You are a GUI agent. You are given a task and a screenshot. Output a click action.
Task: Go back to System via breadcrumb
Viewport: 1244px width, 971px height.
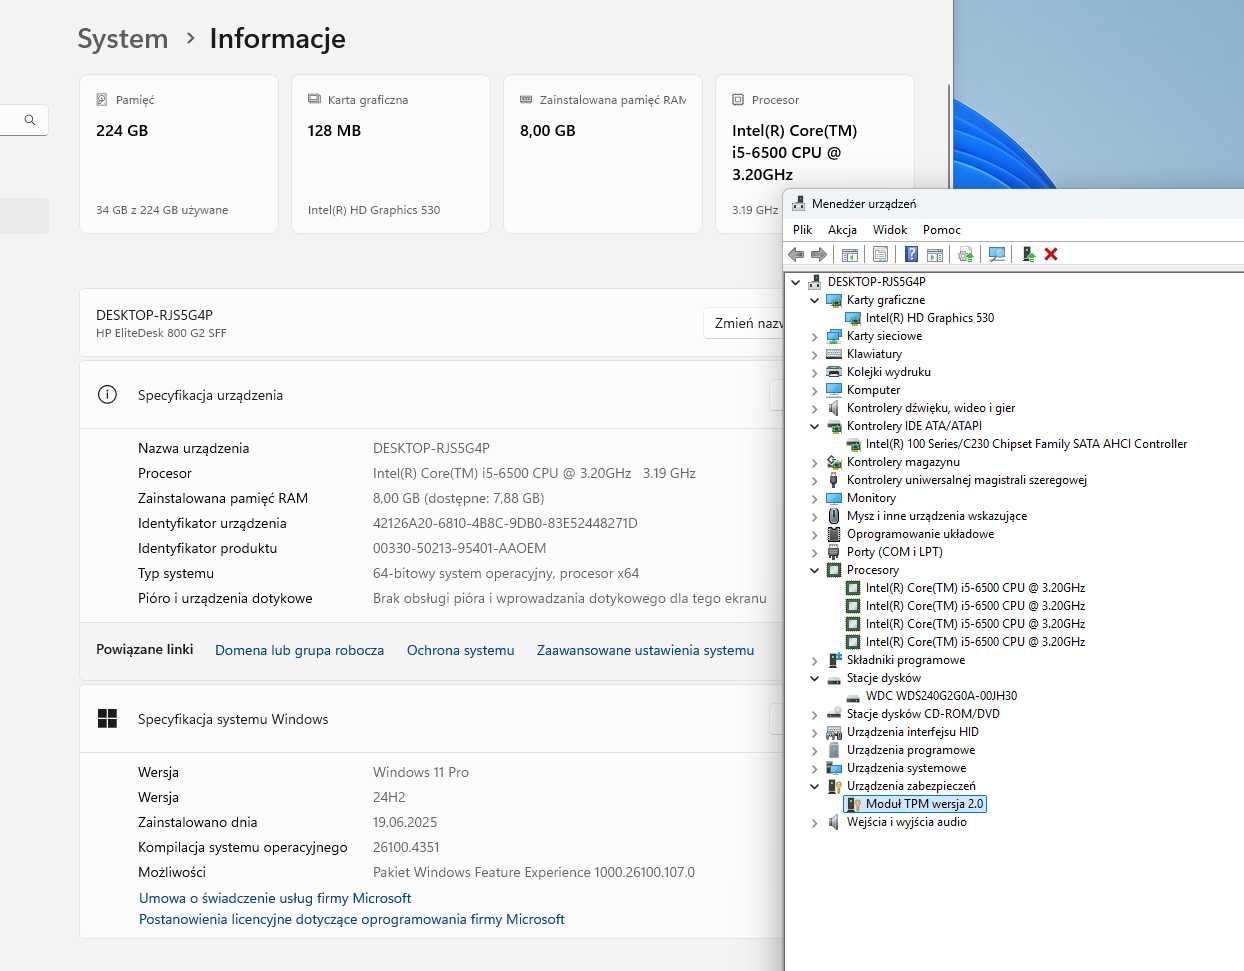(x=123, y=39)
